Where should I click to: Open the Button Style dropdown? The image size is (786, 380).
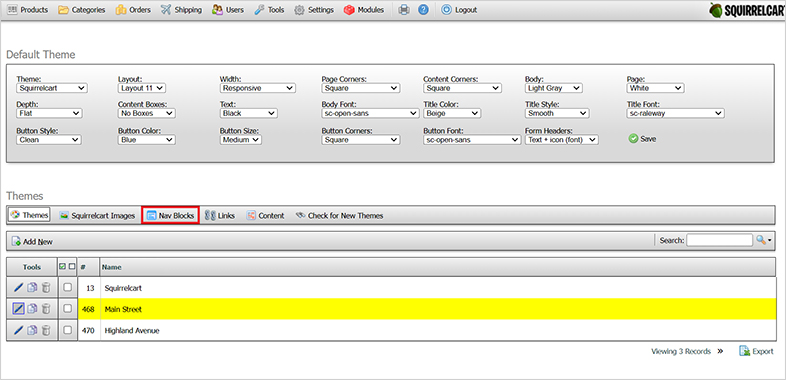coord(49,140)
